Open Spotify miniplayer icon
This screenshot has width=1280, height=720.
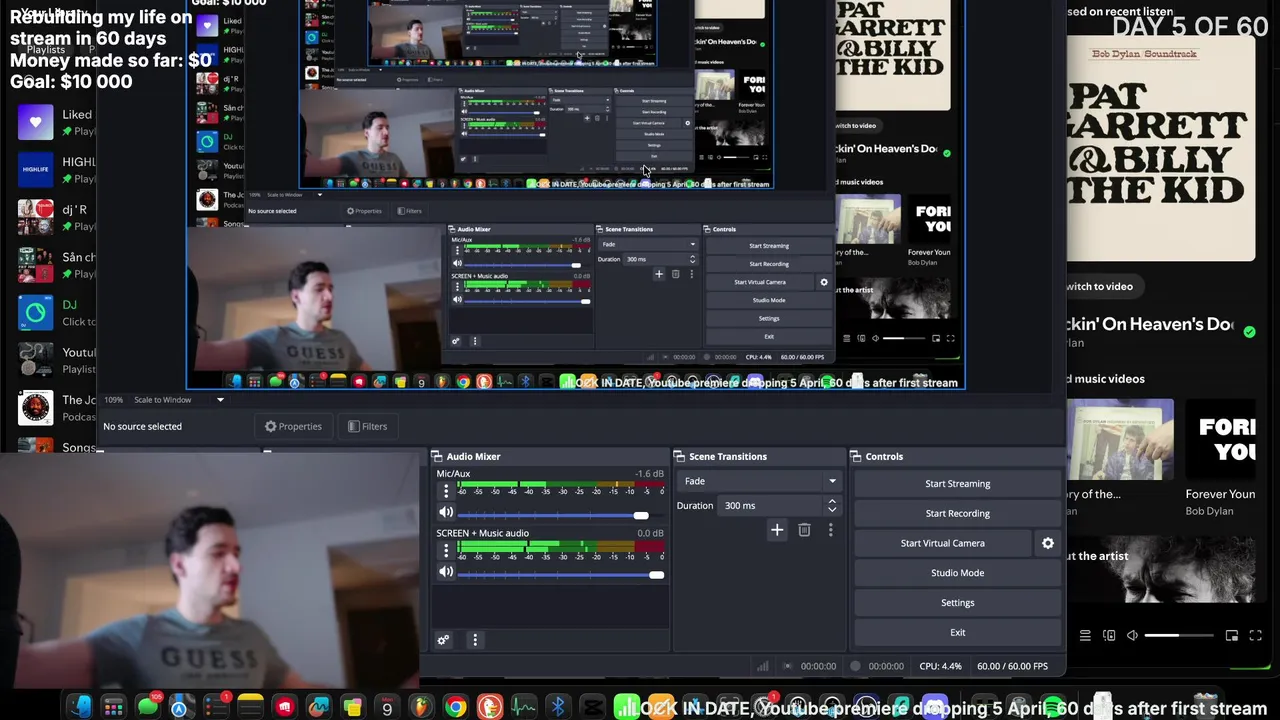(1232, 635)
